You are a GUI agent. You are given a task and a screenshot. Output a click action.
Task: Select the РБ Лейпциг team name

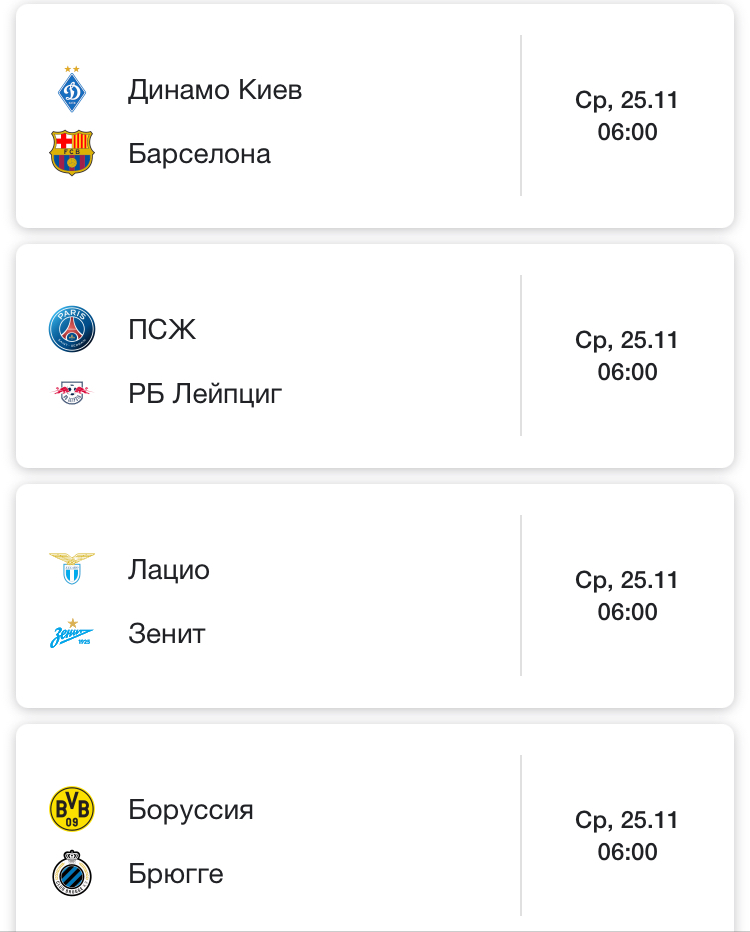(x=205, y=394)
